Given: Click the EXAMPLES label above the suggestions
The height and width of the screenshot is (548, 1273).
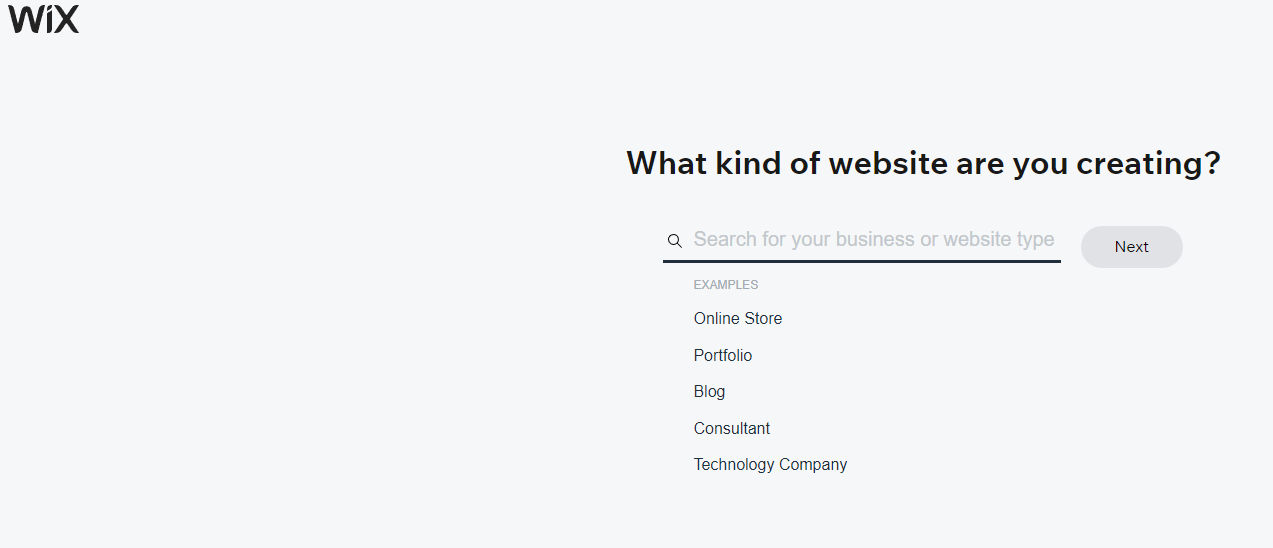Looking at the screenshot, I should tap(726, 285).
